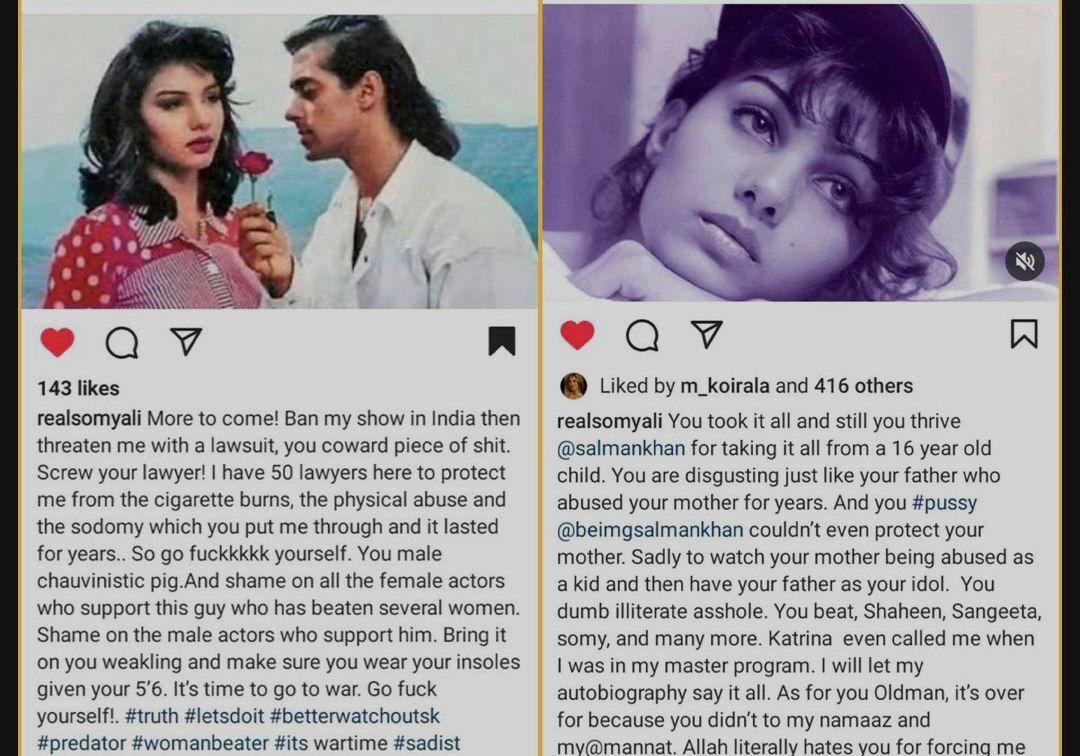Viewport: 1080px width, 756px height.
Task: Remove the left post's filled bookmark
Action: [x=501, y=341]
